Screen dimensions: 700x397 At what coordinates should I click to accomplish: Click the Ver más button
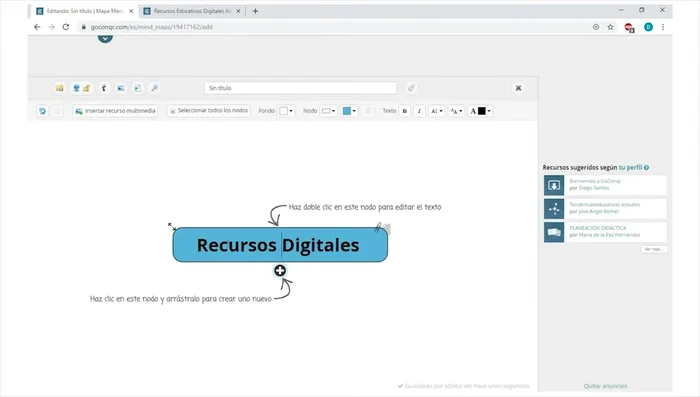[x=654, y=249]
